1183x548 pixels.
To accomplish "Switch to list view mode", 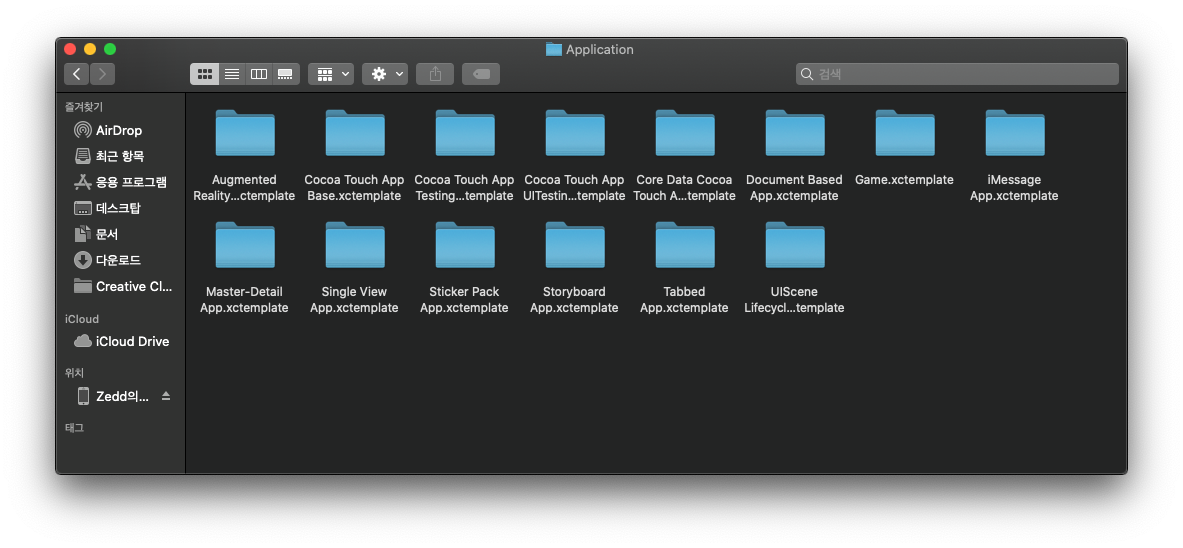I will (232, 74).
